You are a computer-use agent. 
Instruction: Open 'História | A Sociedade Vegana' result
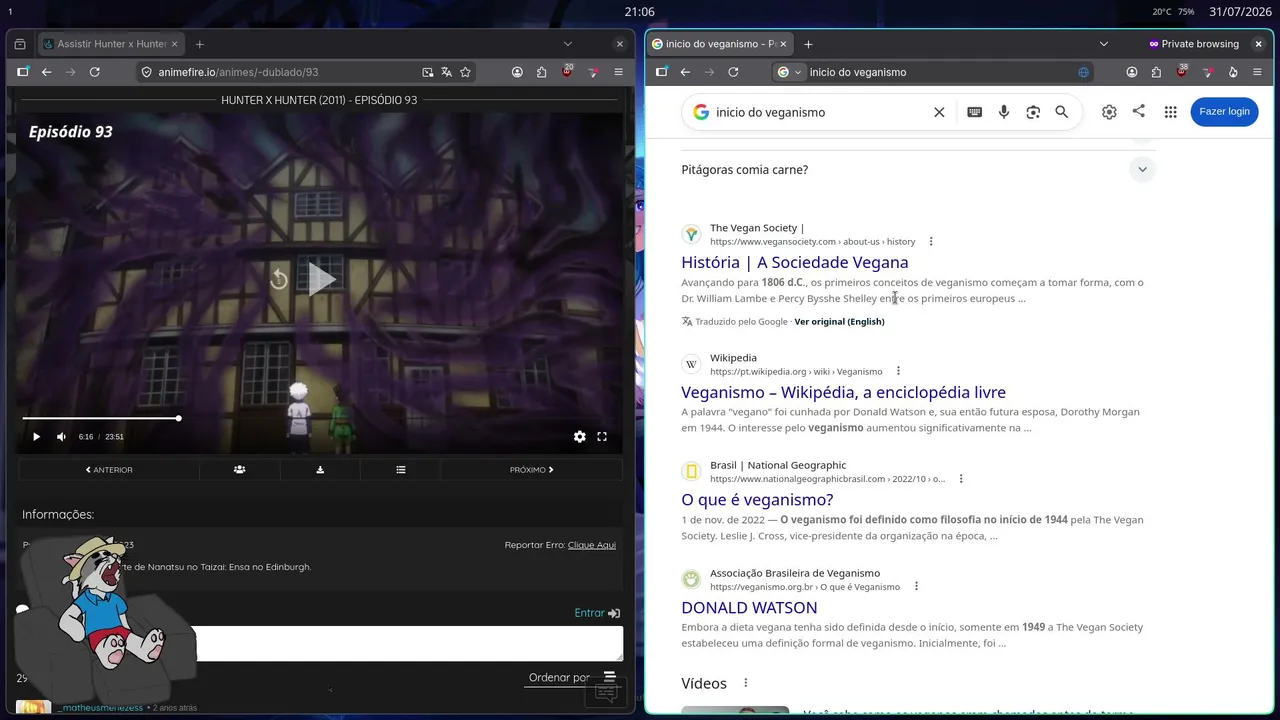[x=795, y=262]
